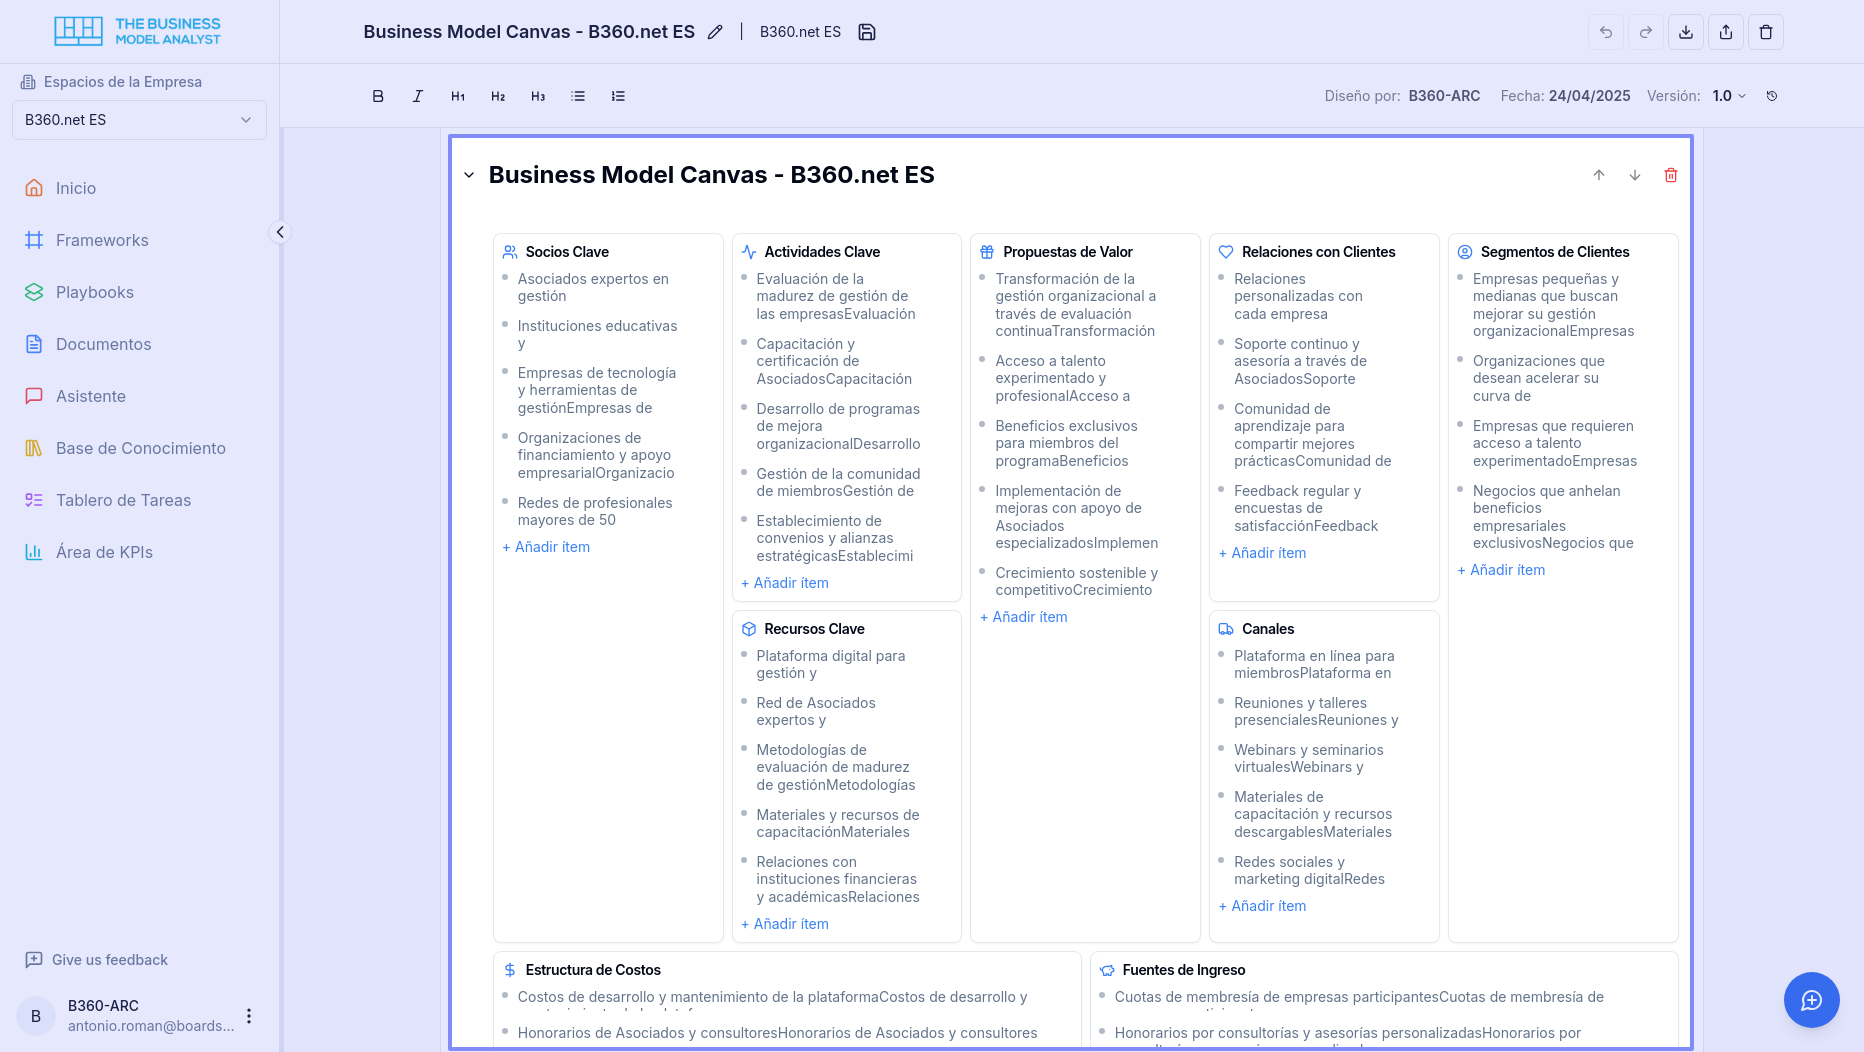Move the section down with the down arrow
Screen dimensions: 1864x1052
coord(1635,175)
